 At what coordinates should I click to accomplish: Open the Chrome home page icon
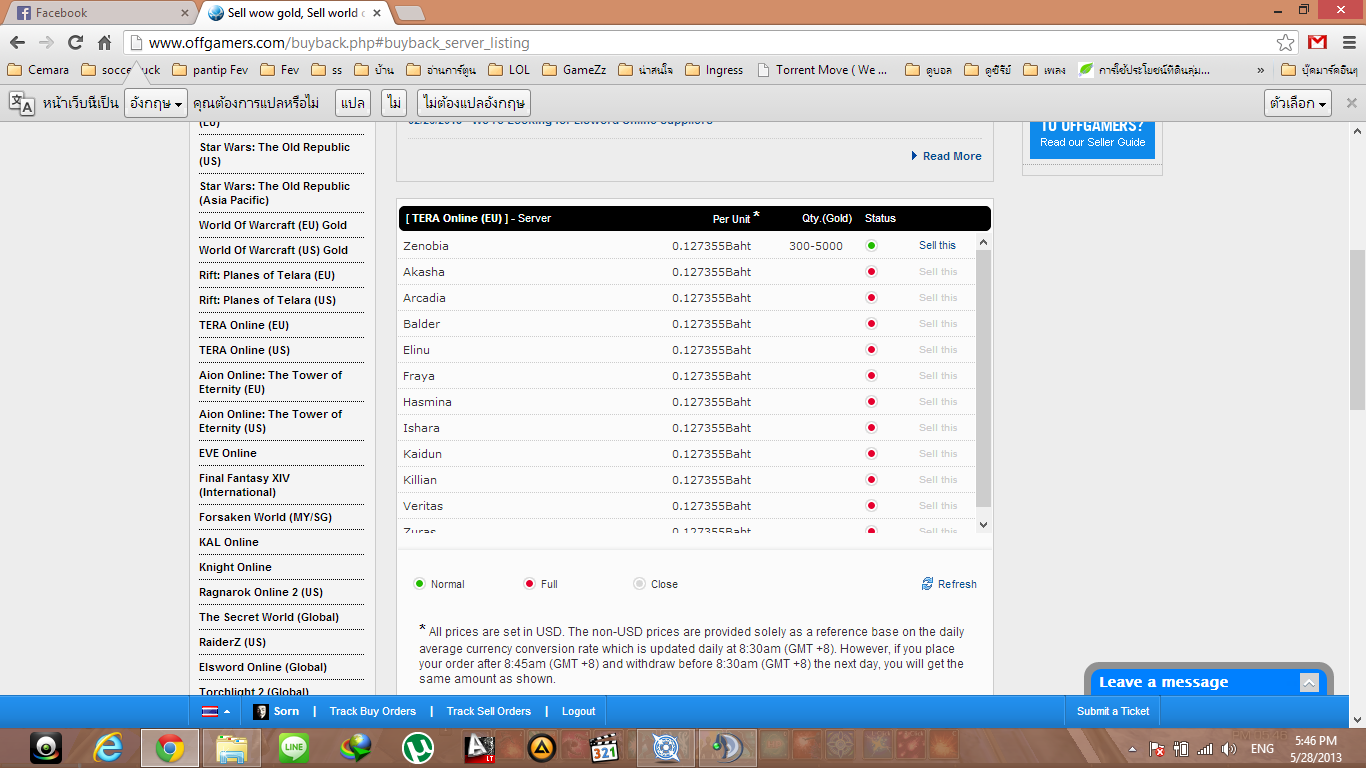(104, 43)
